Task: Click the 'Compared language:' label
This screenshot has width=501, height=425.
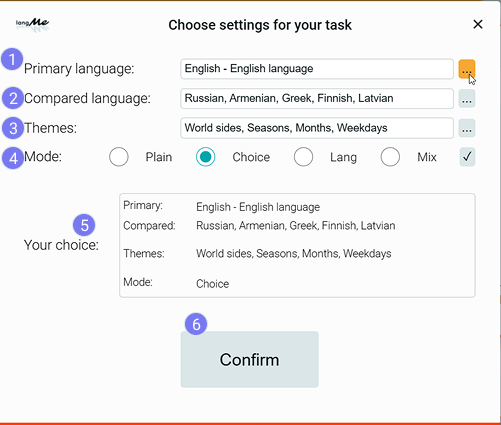Action: point(87,98)
